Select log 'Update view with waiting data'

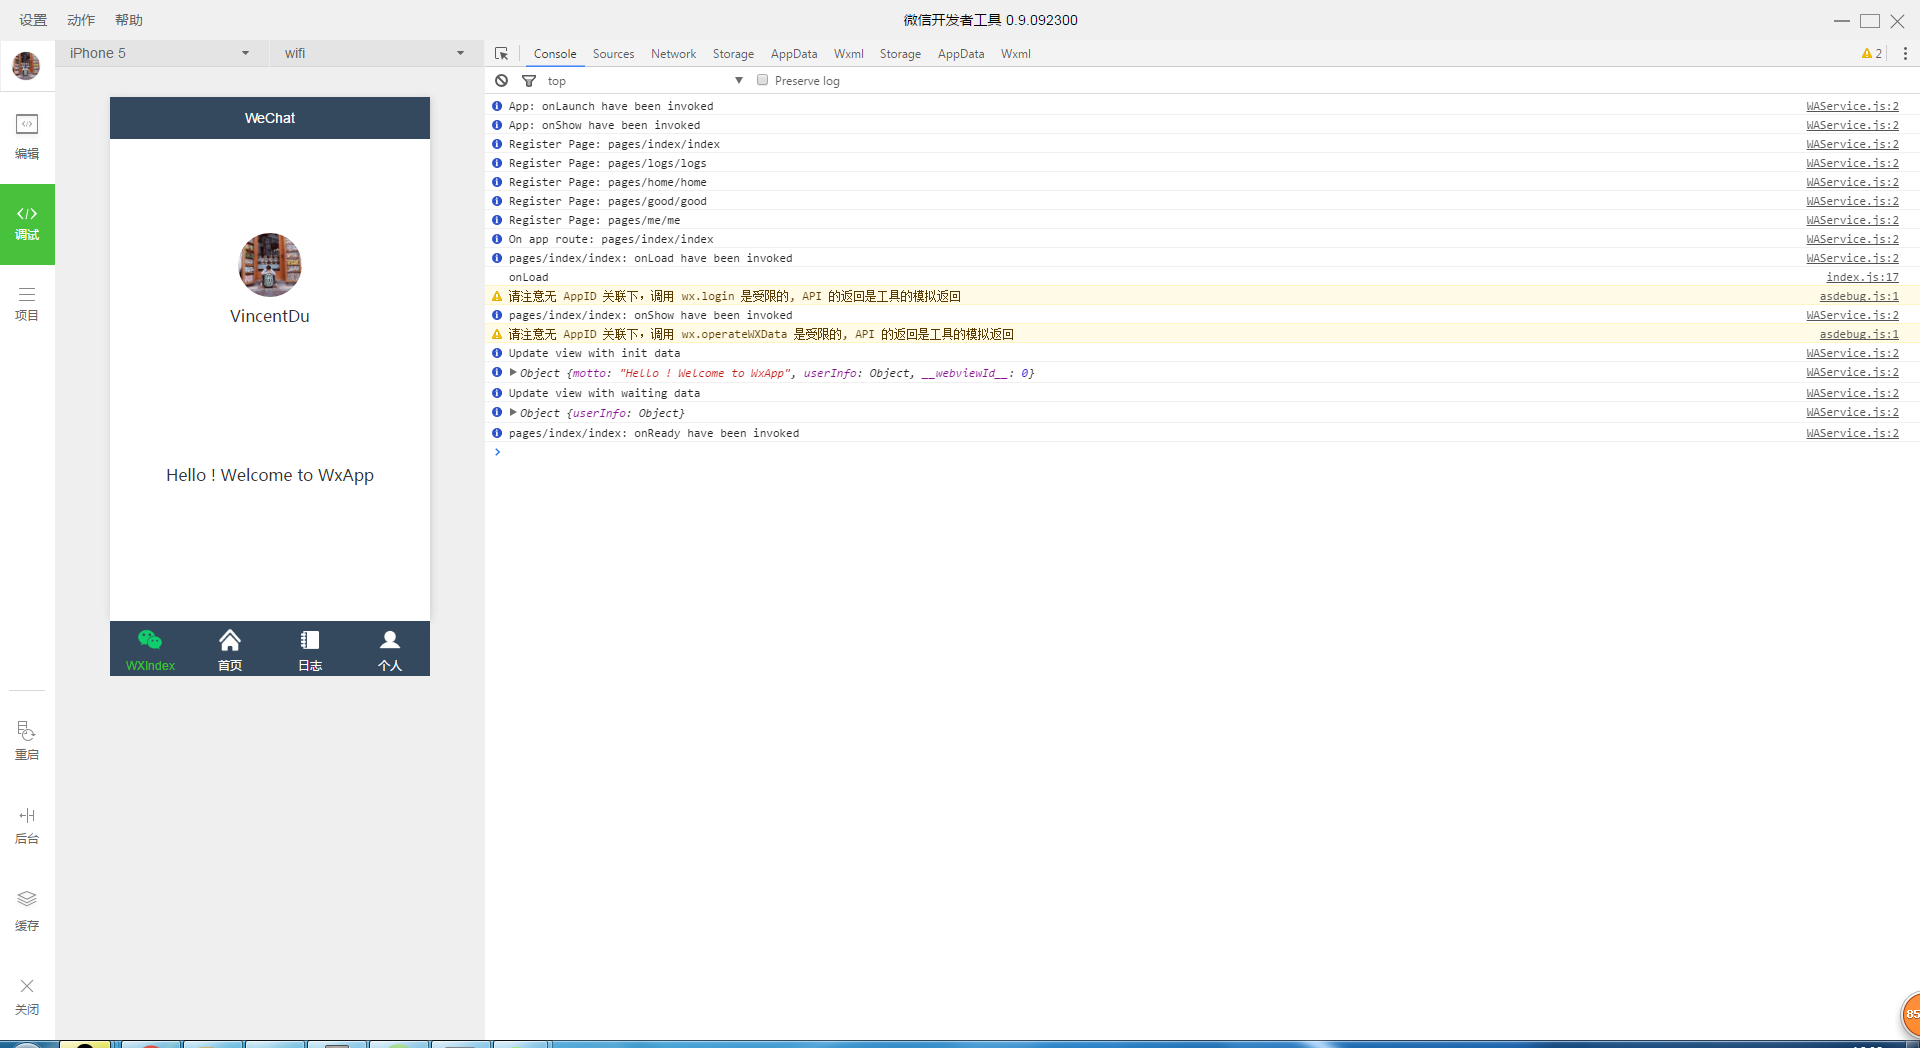click(604, 393)
